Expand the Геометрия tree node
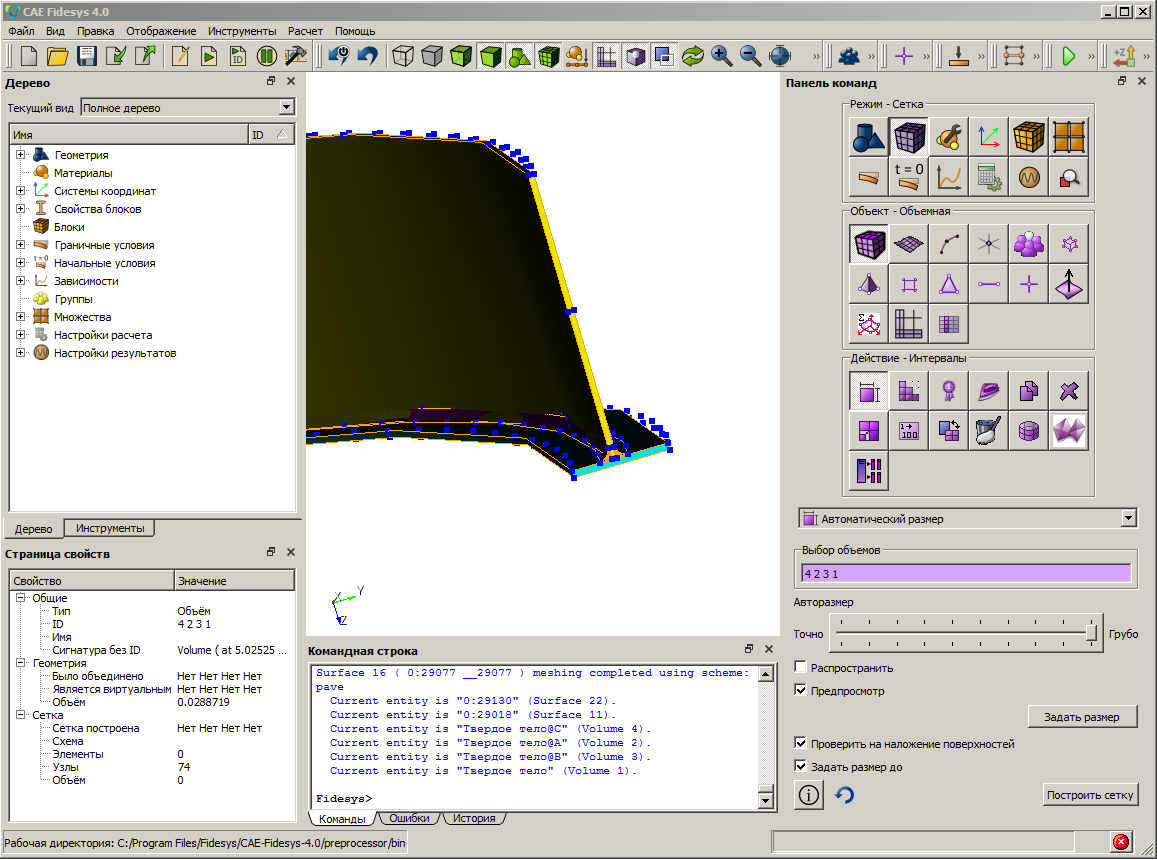 pos(21,155)
